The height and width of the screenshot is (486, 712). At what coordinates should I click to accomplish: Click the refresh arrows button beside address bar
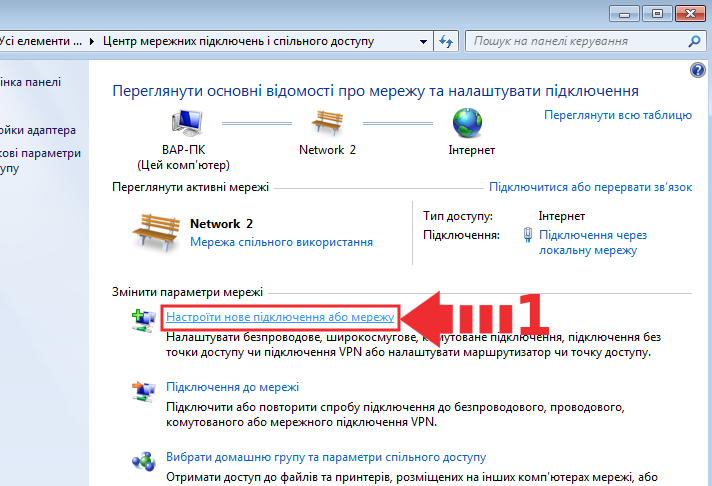click(446, 42)
